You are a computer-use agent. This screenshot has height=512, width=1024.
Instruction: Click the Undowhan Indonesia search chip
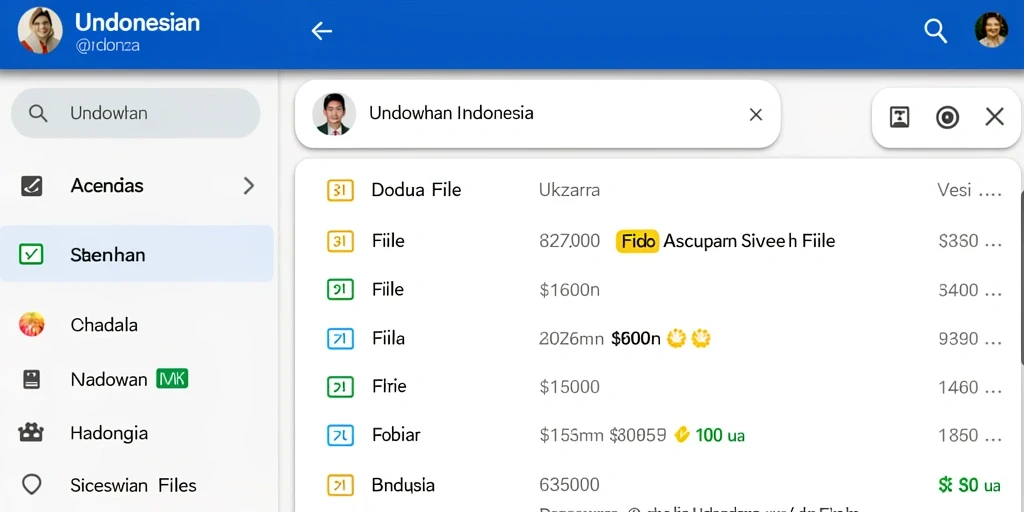coord(537,114)
